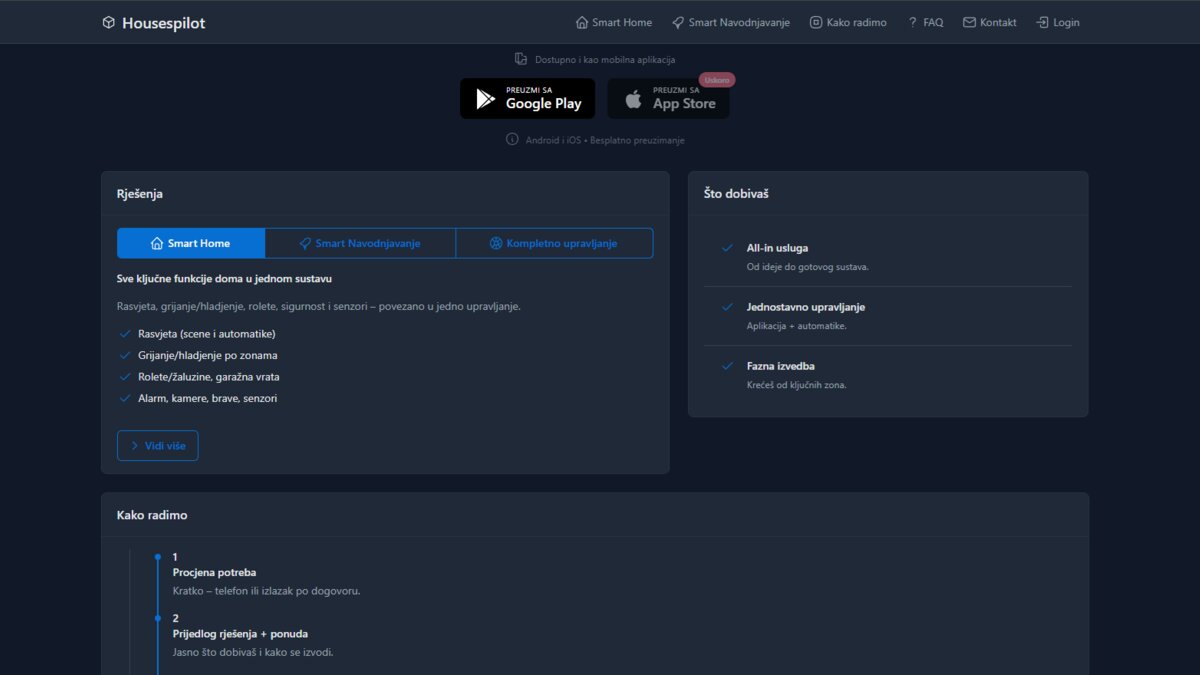Click the checkmark beside Grijanje/hlađenje po zonama
The image size is (1200, 675).
(x=125, y=355)
